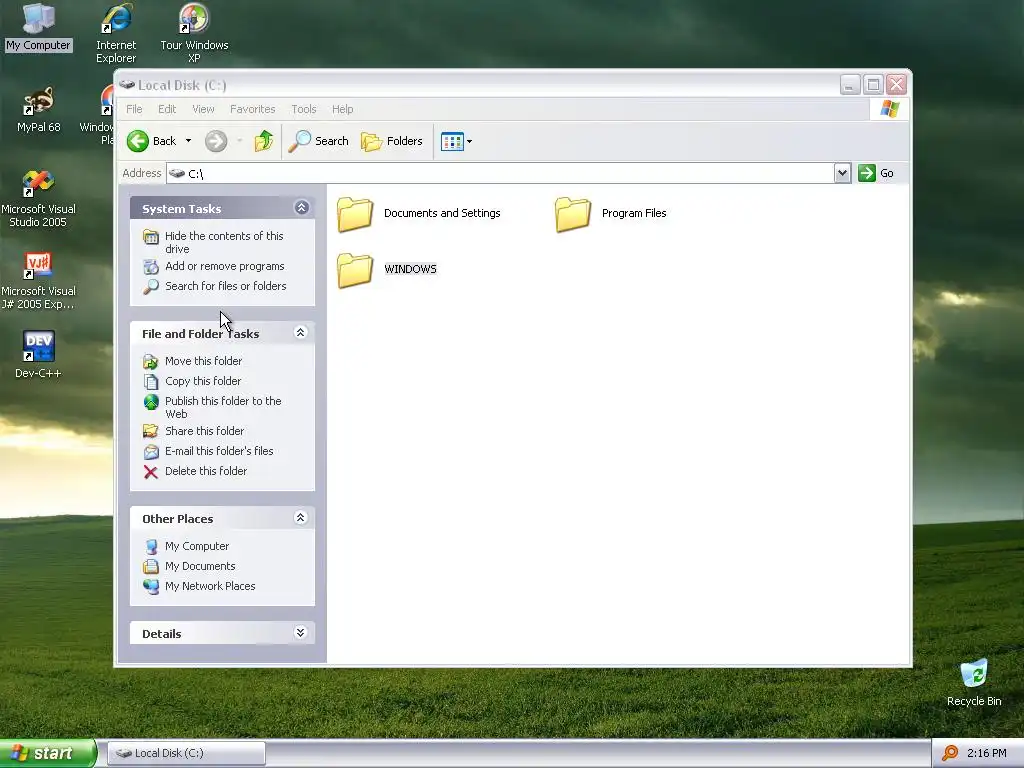
Task: Select the Recycle Bin icon
Action: coord(974,682)
